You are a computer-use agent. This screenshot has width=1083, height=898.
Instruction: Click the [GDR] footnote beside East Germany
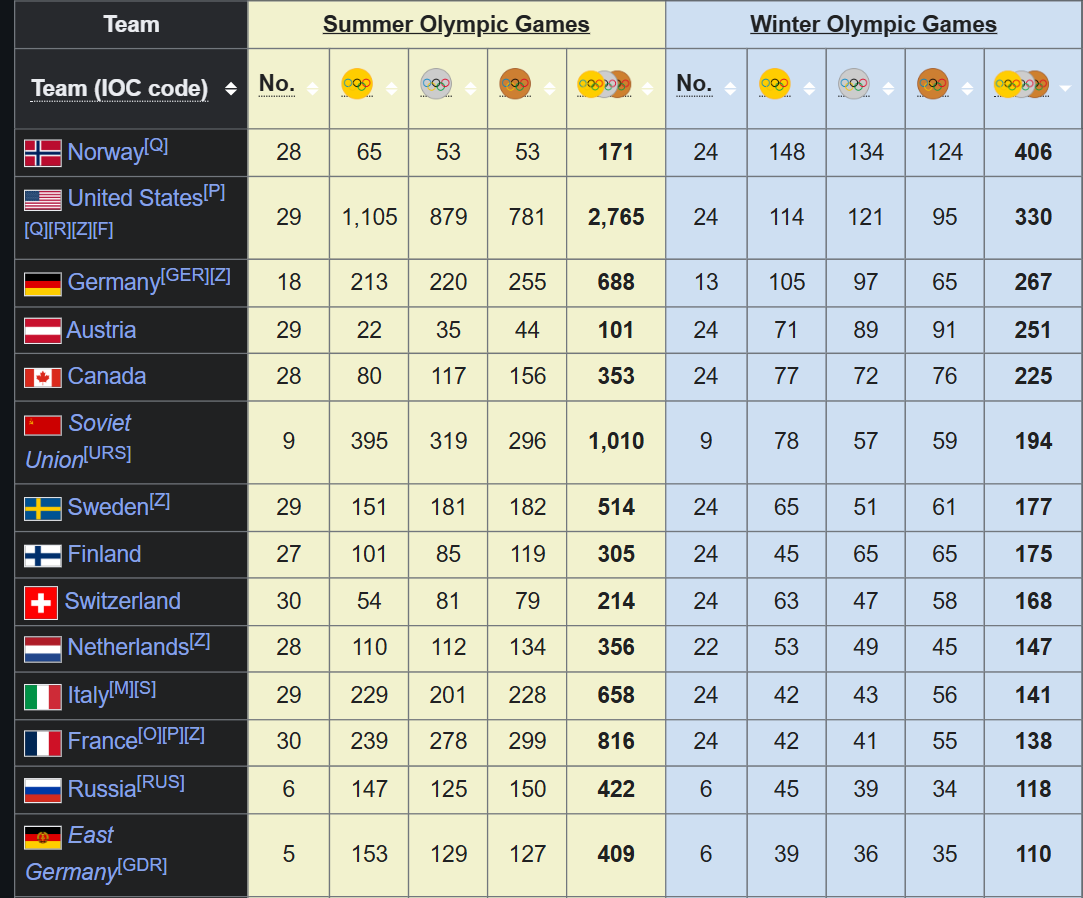pyautogui.click(x=142, y=866)
